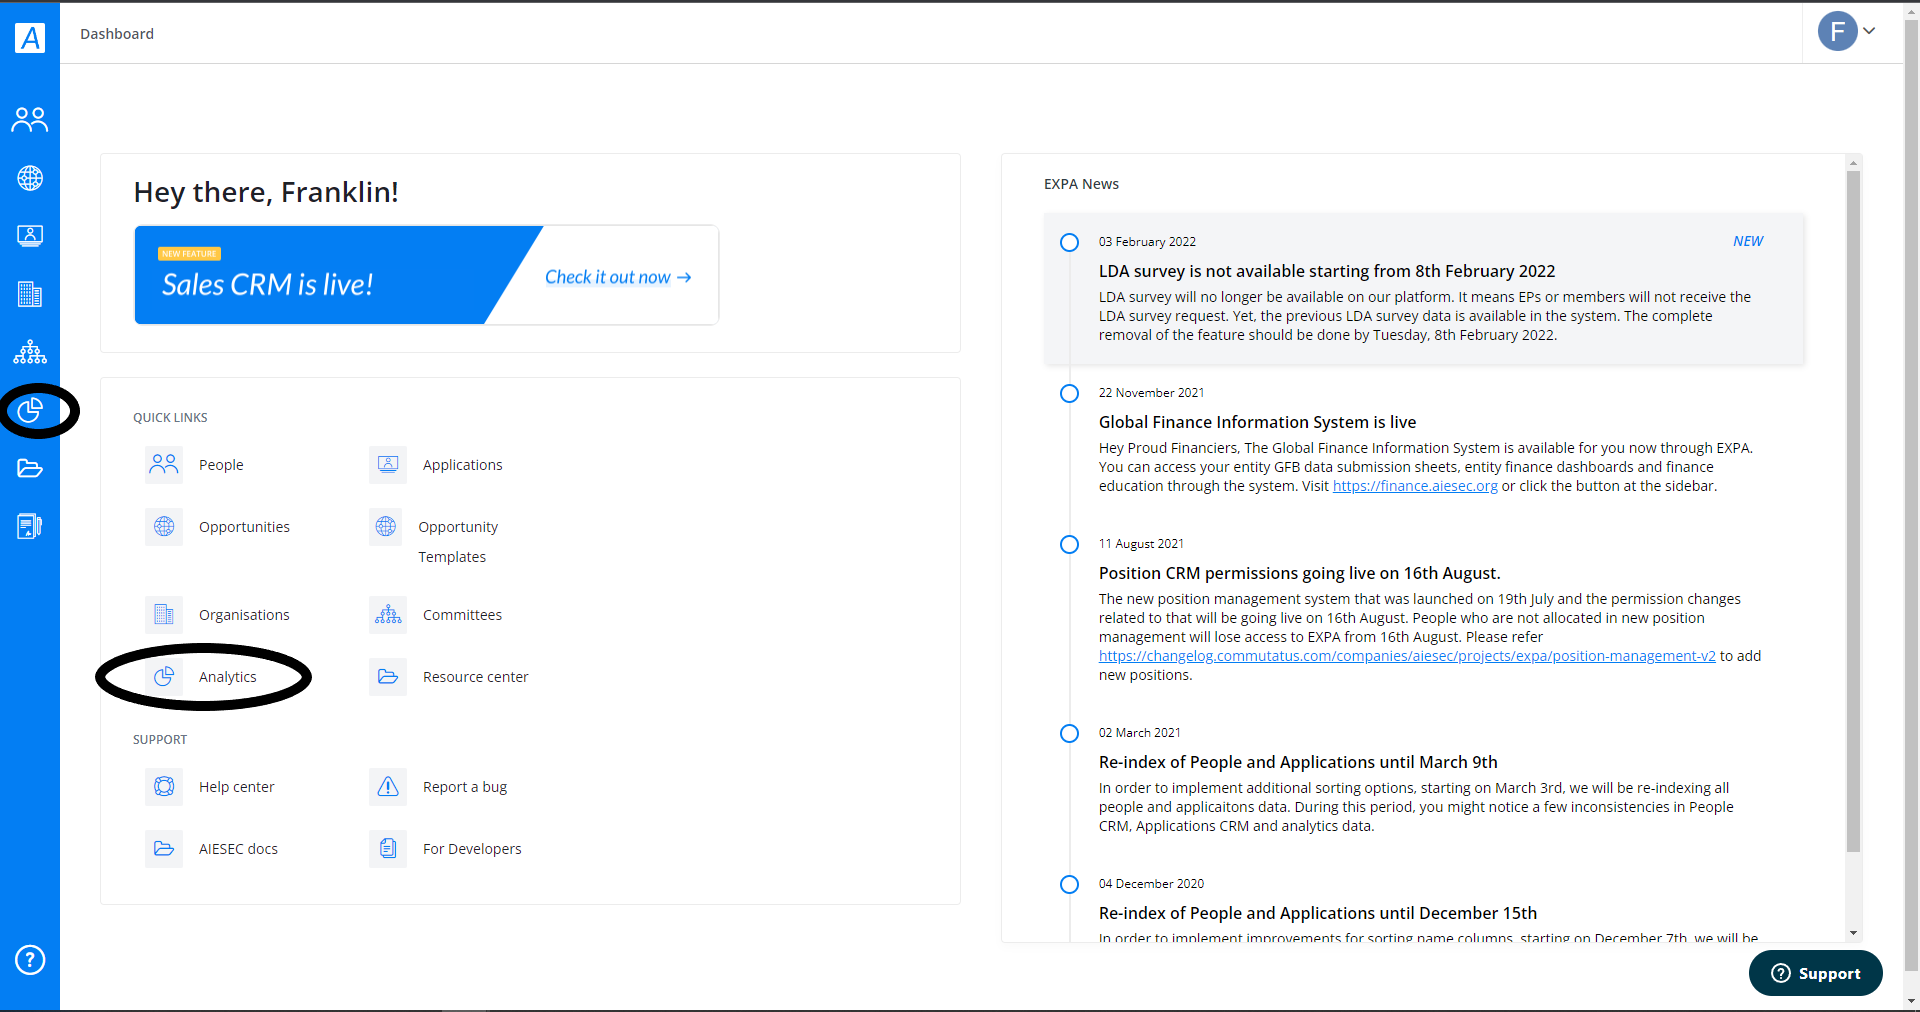Open the Opportunity Templates quick link
The image size is (1920, 1012).
[458, 542]
